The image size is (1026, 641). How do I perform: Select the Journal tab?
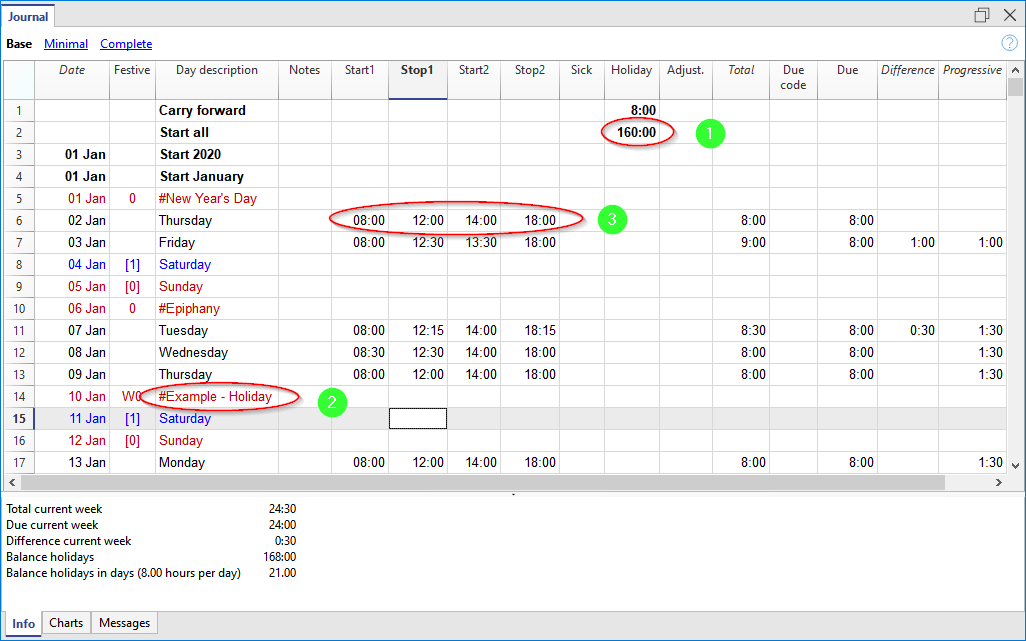(x=28, y=16)
